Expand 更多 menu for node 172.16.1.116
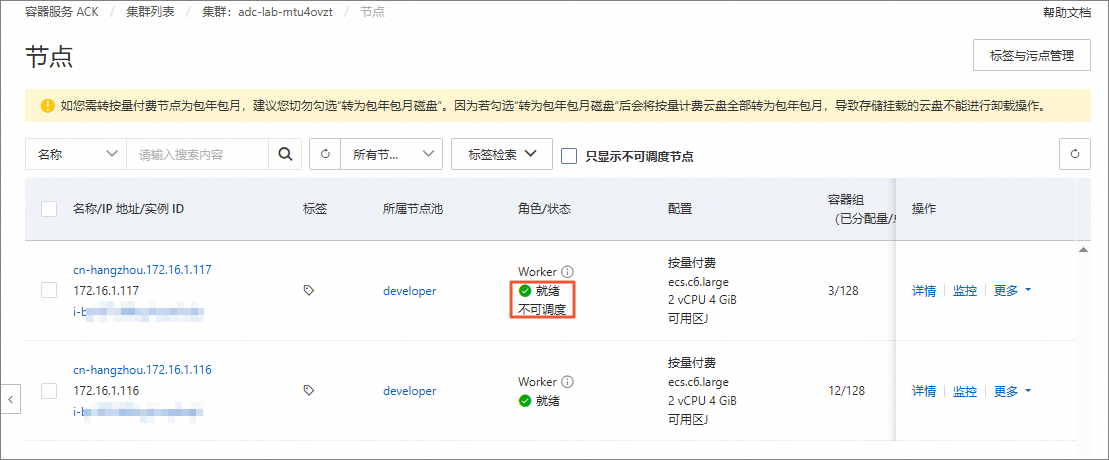 (x=1013, y=391)
